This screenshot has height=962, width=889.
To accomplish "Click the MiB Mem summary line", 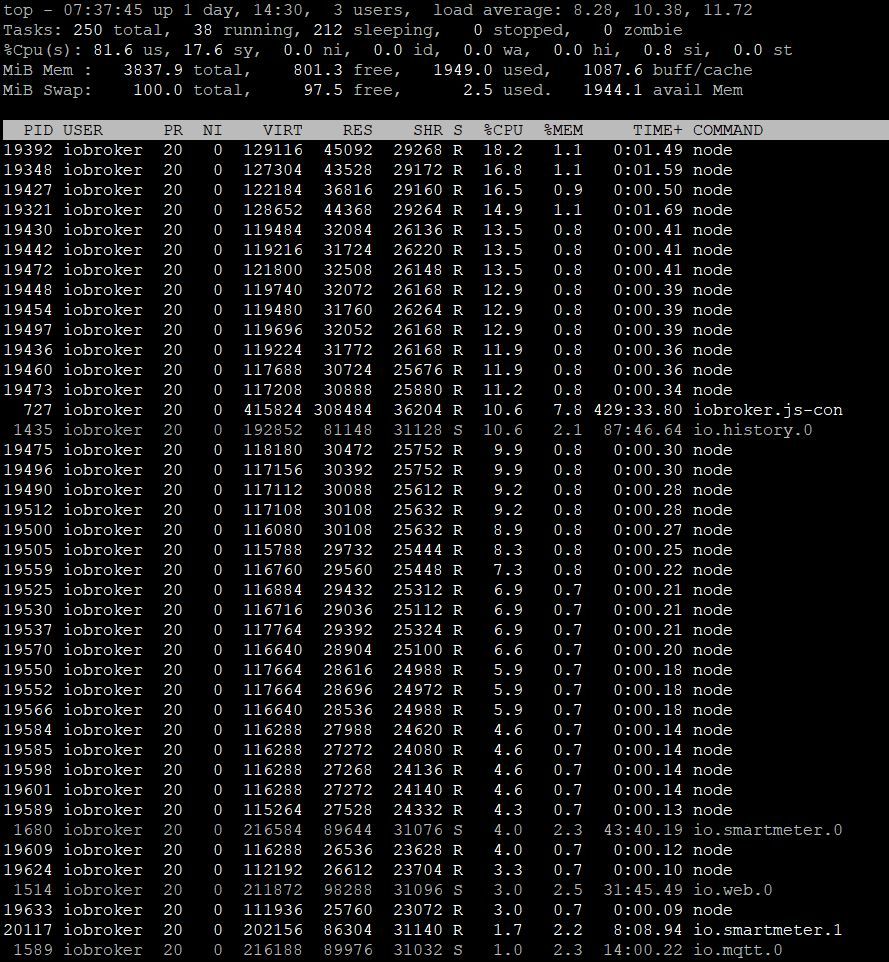I will pyautogui.click(x=377, y=70).
